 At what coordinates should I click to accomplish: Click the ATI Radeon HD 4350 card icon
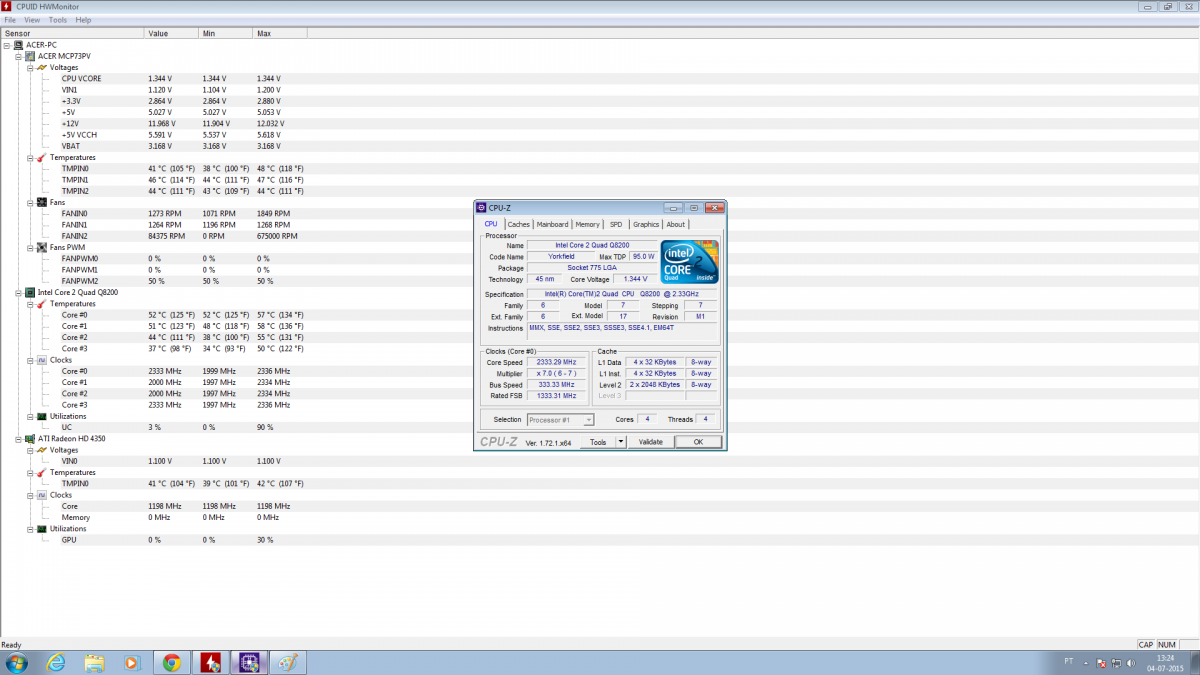[x=30, y=438]
